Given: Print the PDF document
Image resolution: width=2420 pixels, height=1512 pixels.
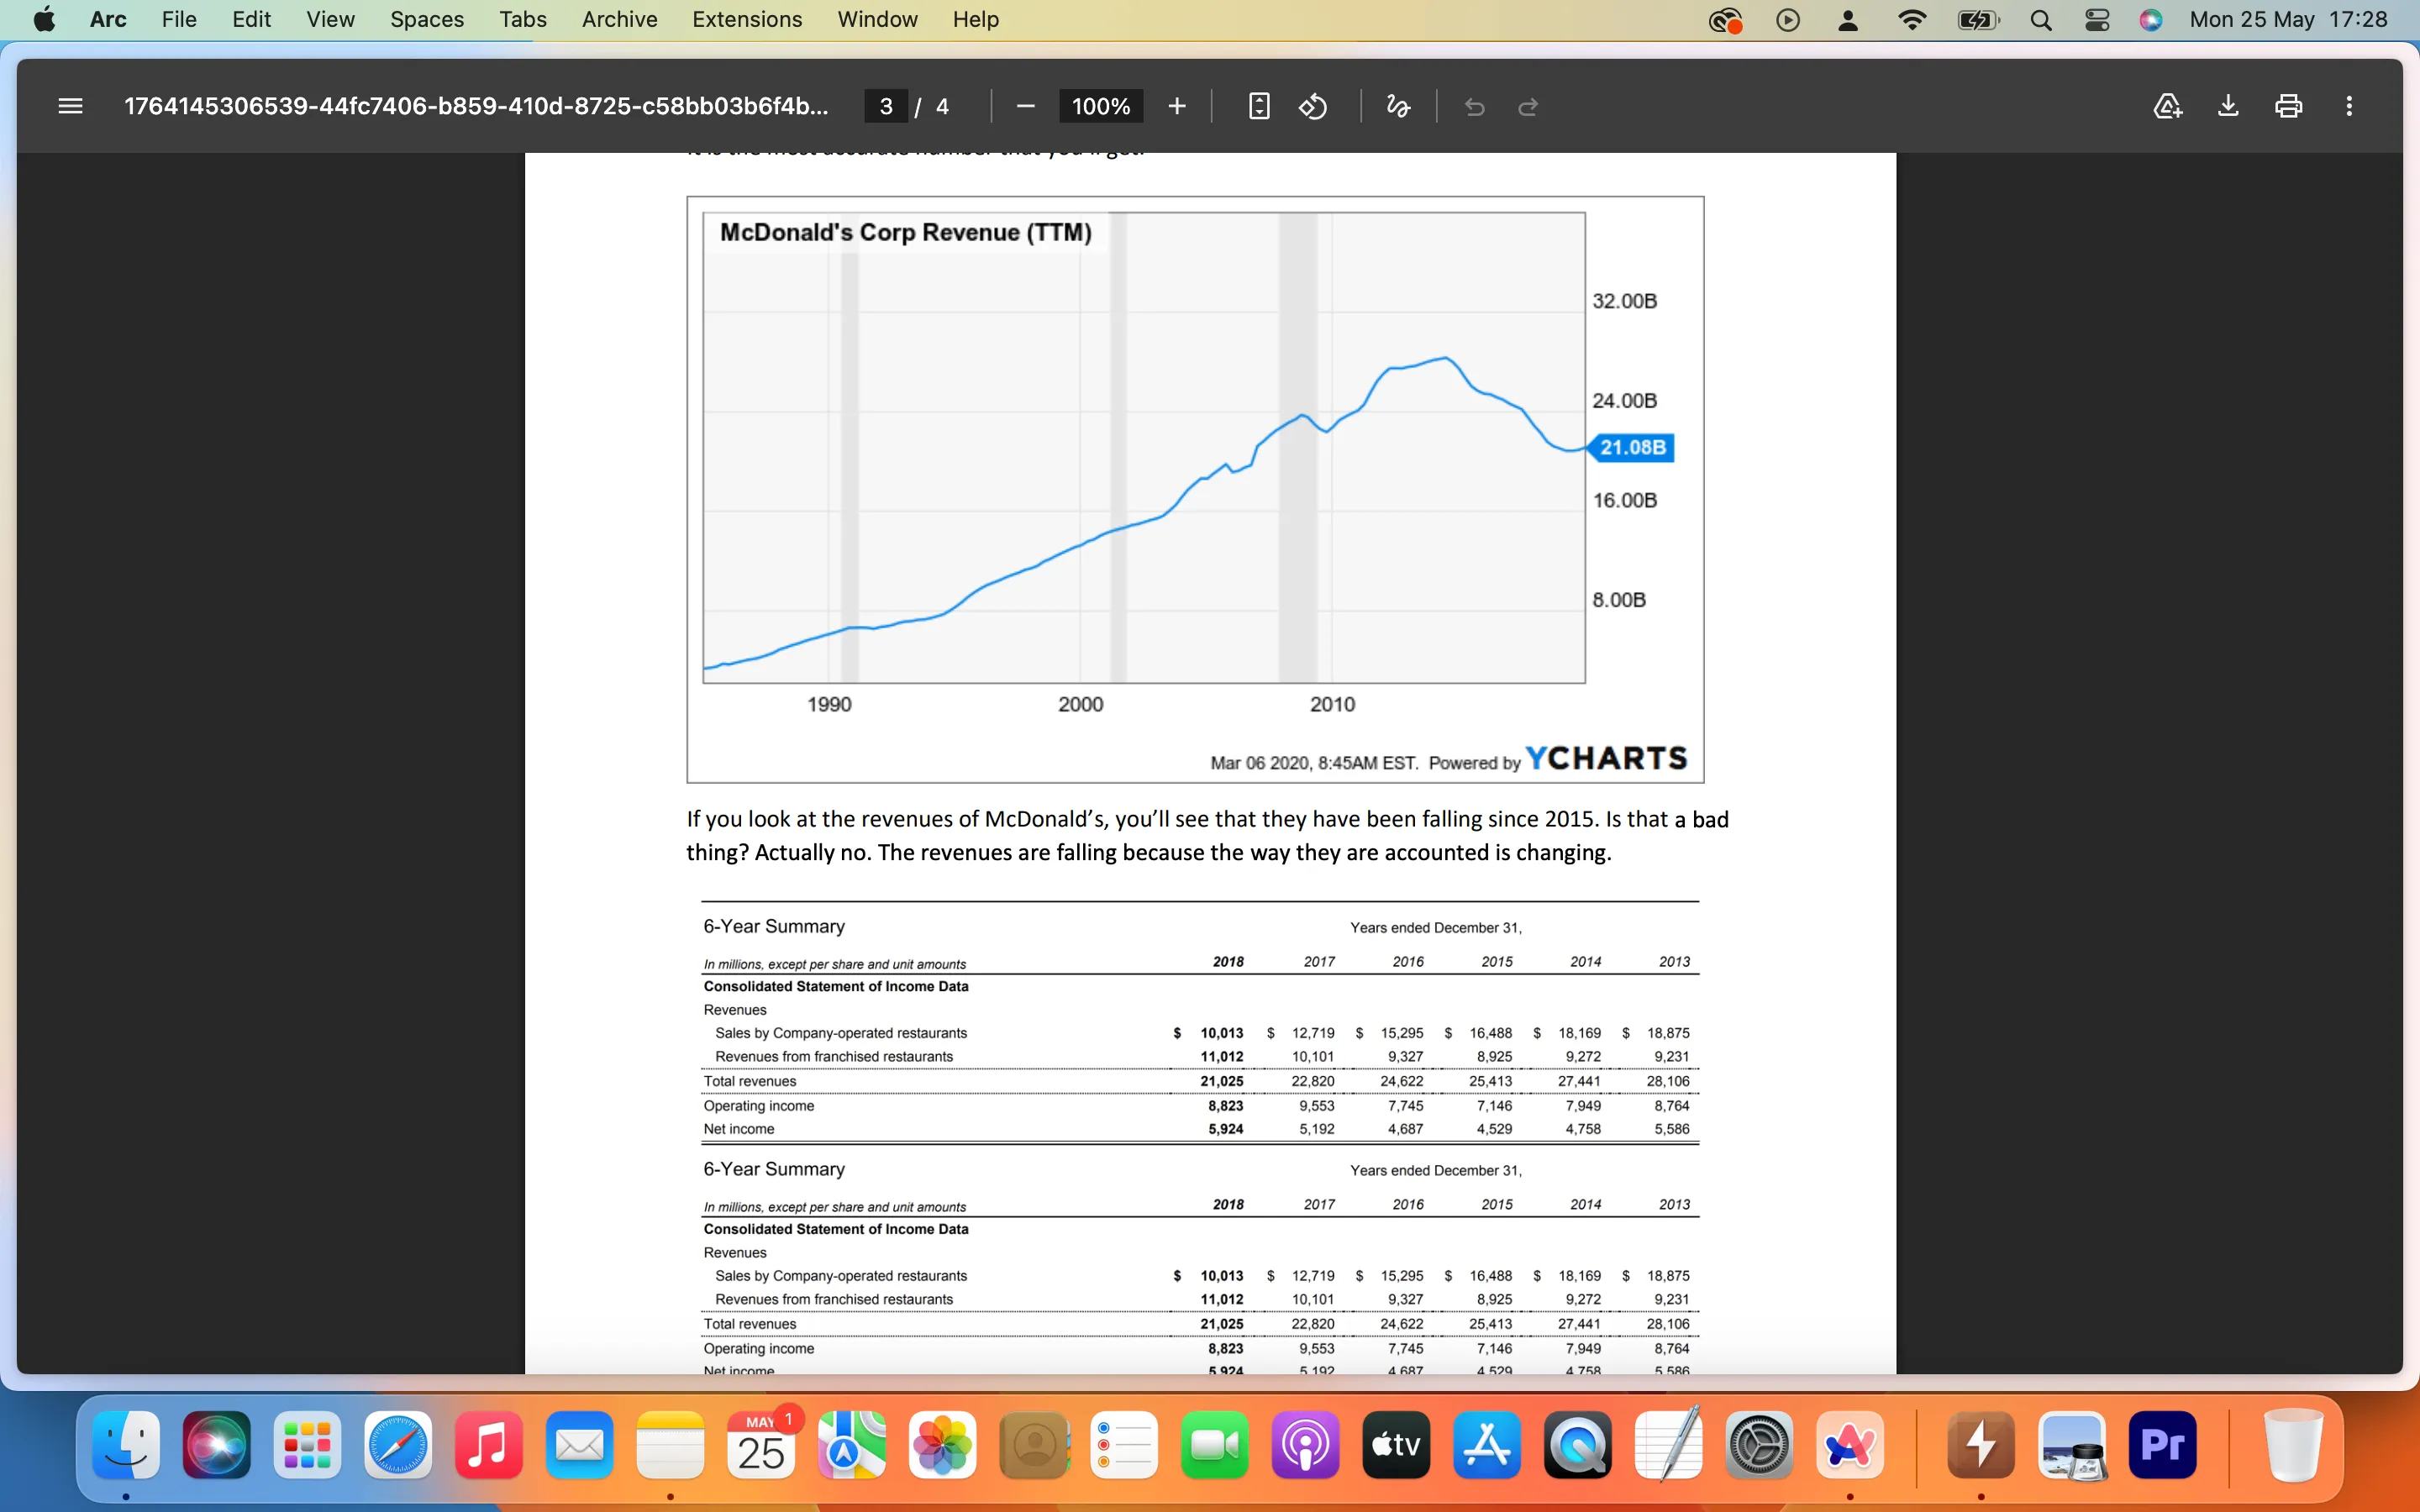Looking at the screenshot, I should point(2289,106).
